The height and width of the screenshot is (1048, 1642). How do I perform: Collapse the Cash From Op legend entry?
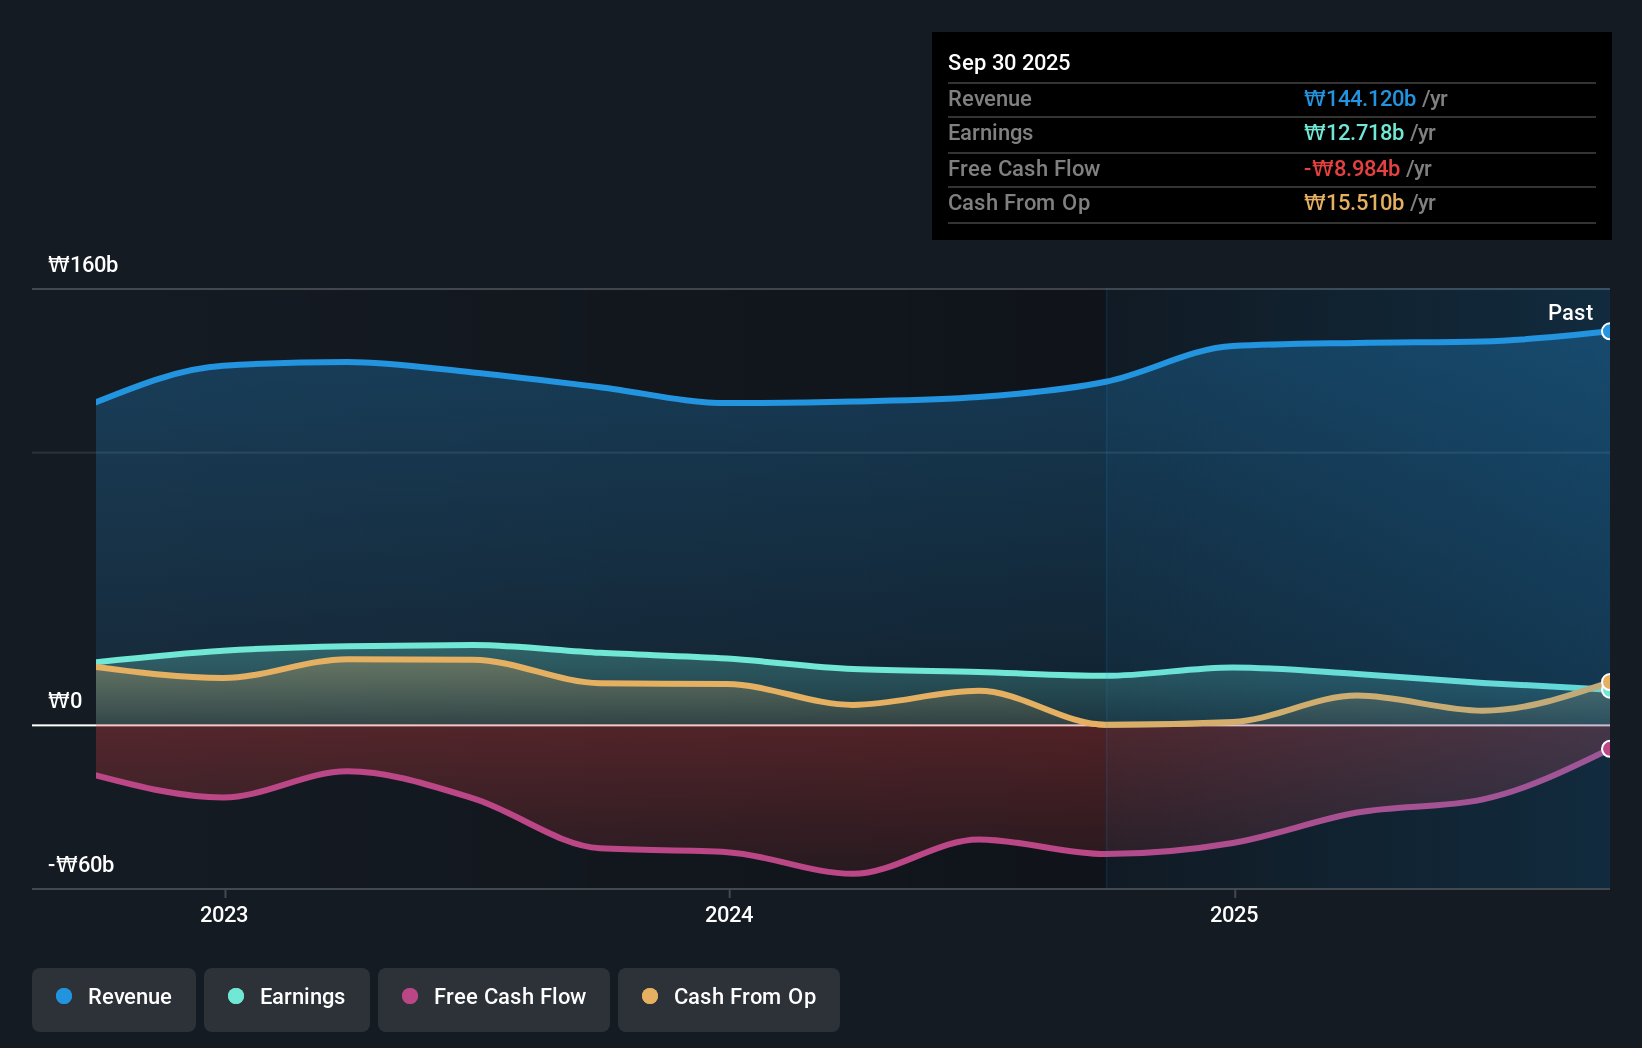[728, 997]
